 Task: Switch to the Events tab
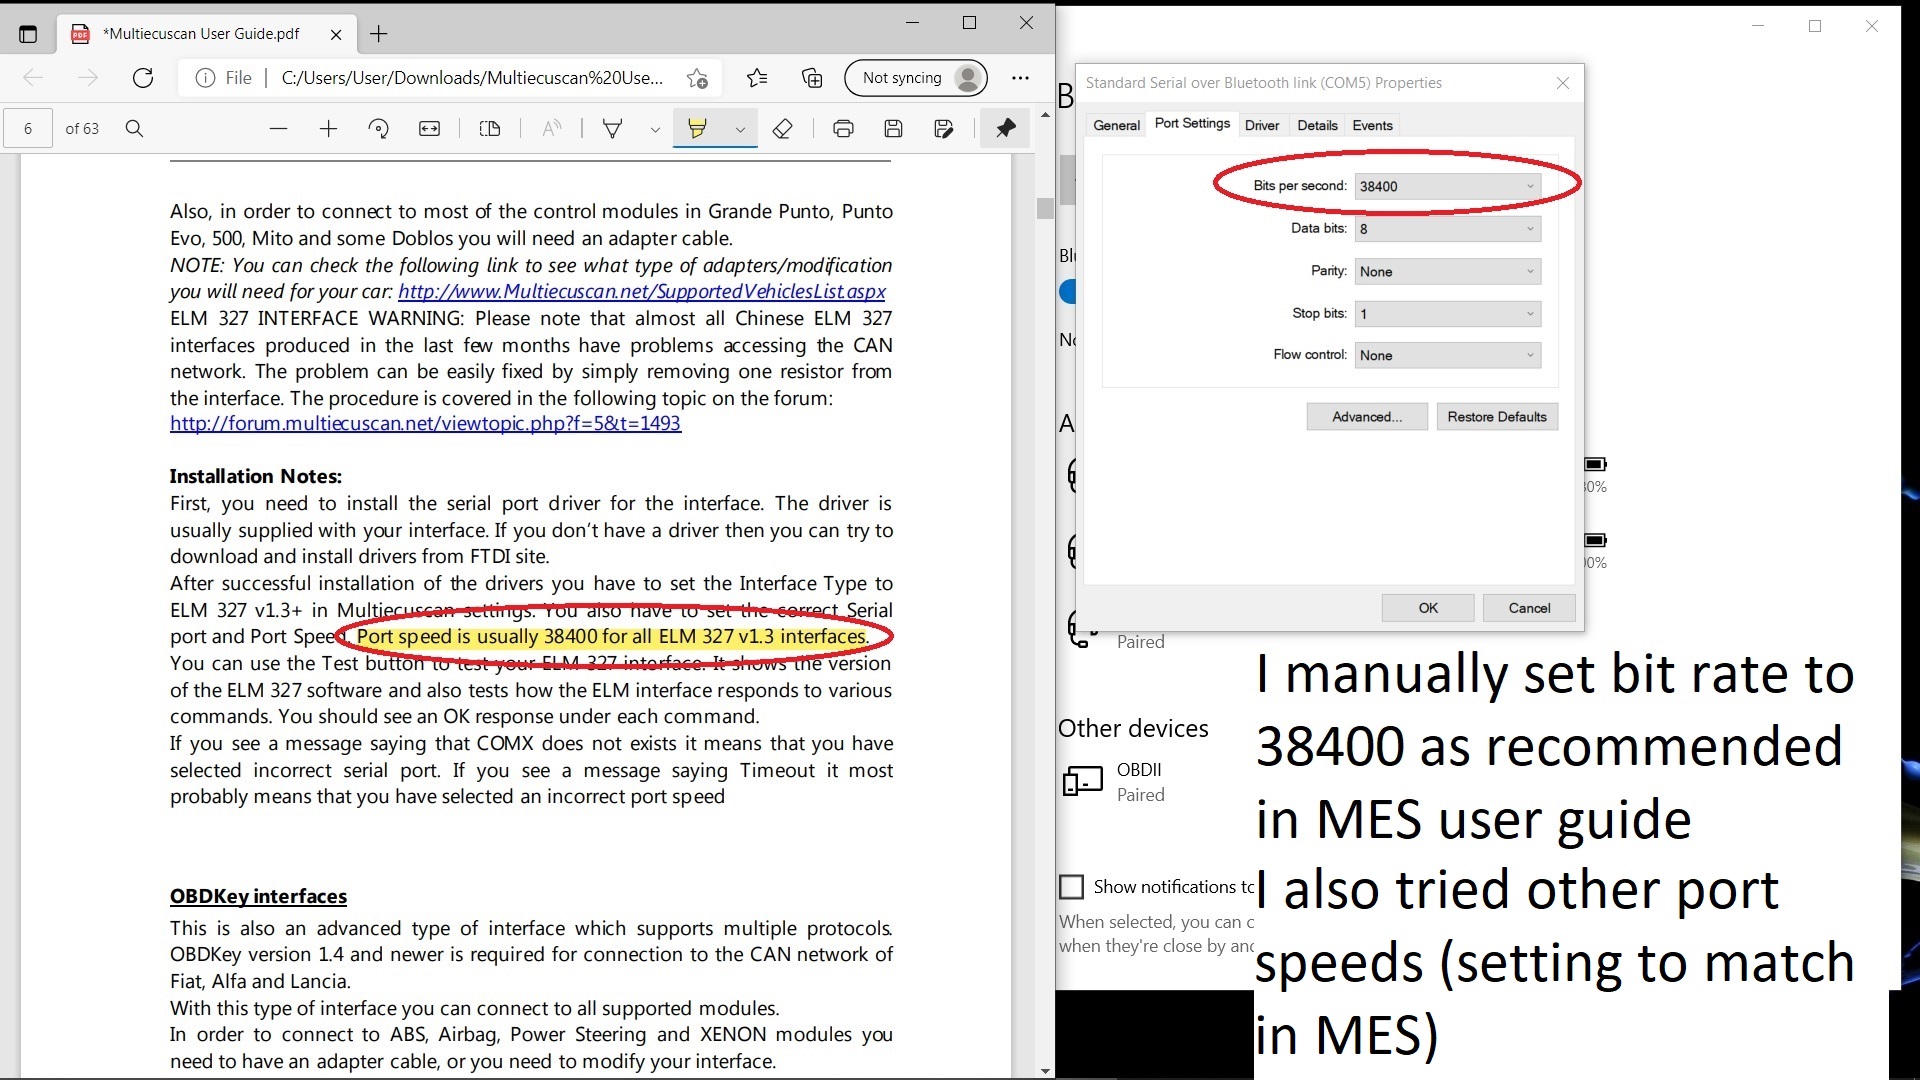[1372, 125]
